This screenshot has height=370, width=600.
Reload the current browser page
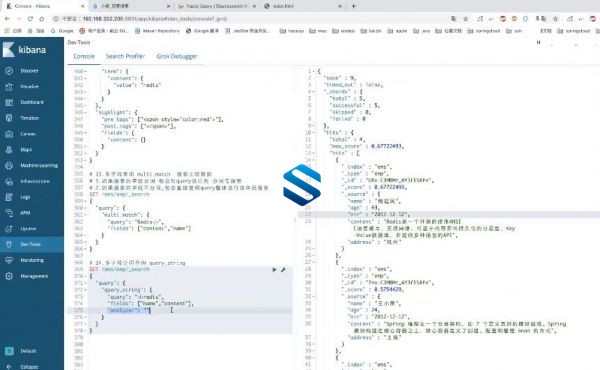[x=30, y=19]
